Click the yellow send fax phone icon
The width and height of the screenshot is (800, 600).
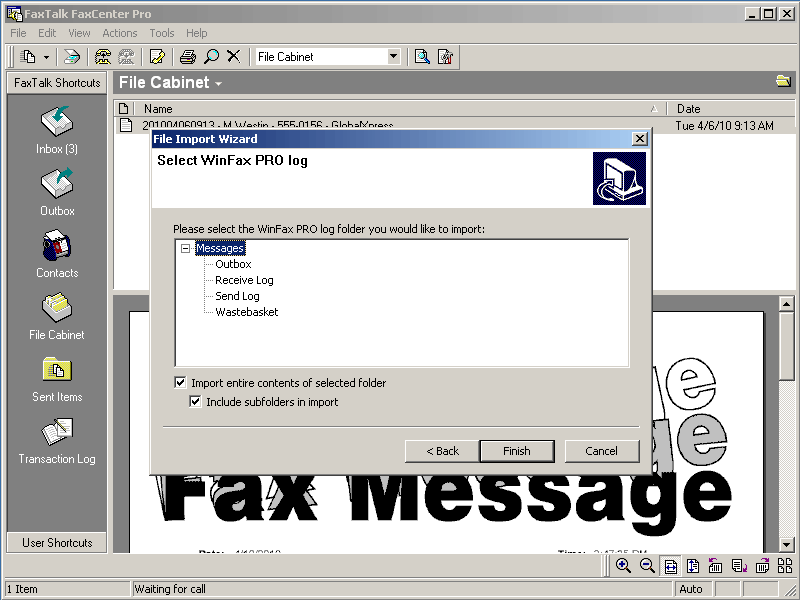click(103, 57)
